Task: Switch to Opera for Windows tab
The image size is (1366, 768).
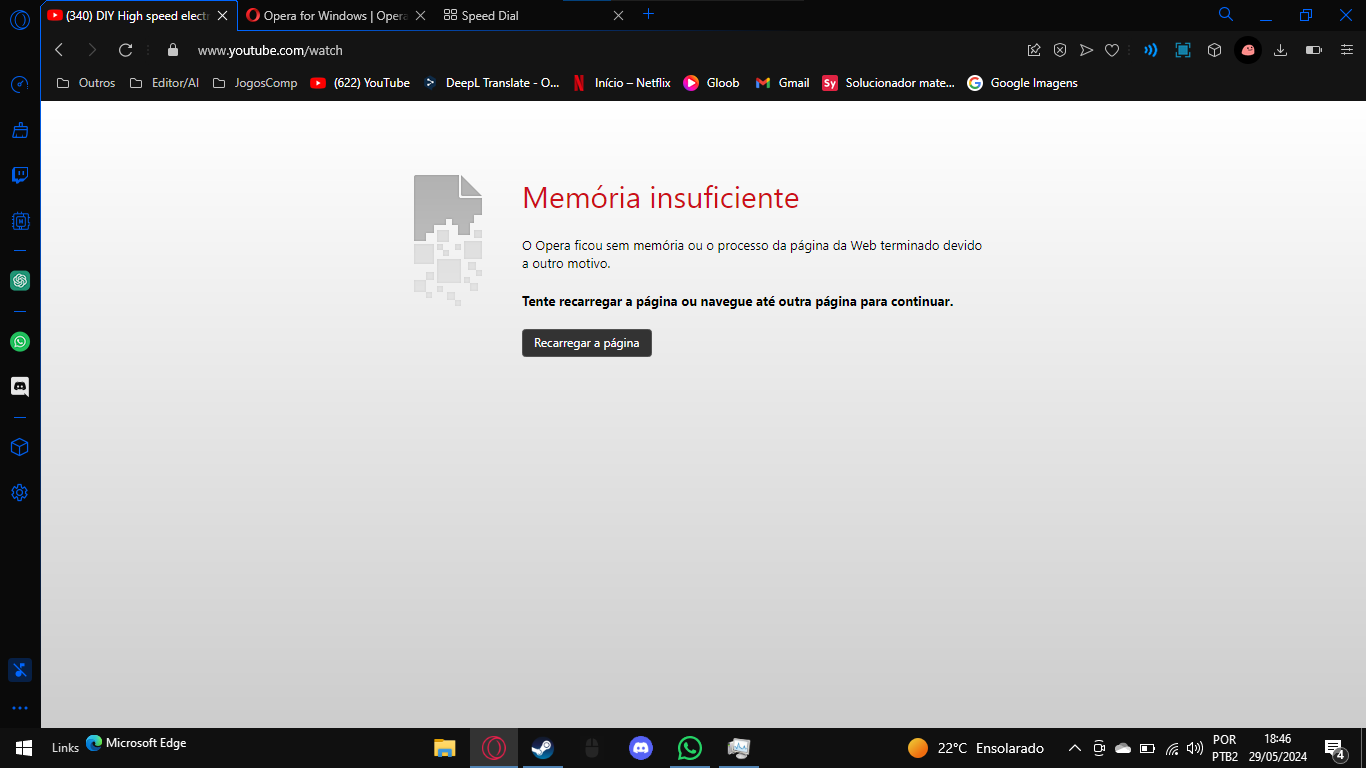Action: coord(335,16)
